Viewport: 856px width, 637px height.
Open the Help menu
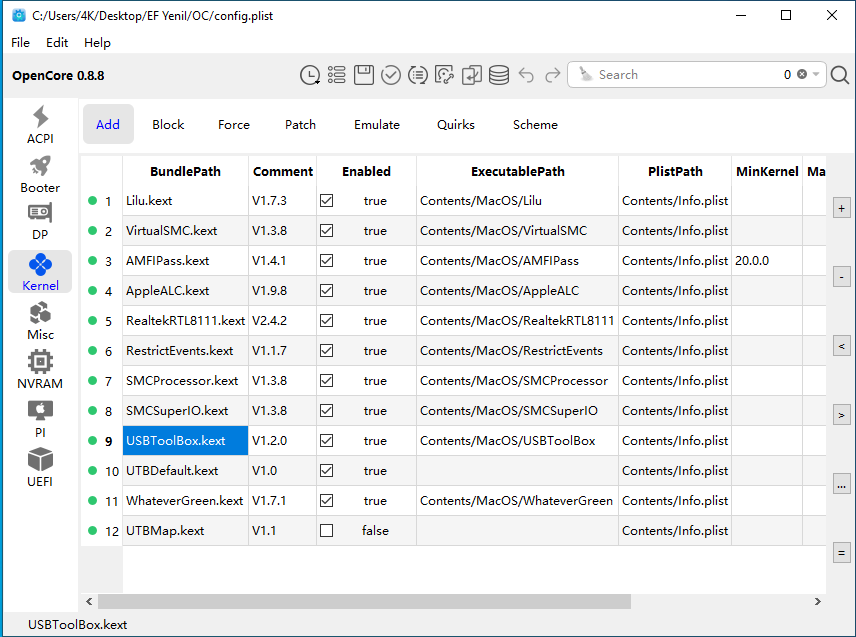pos(97,43)
